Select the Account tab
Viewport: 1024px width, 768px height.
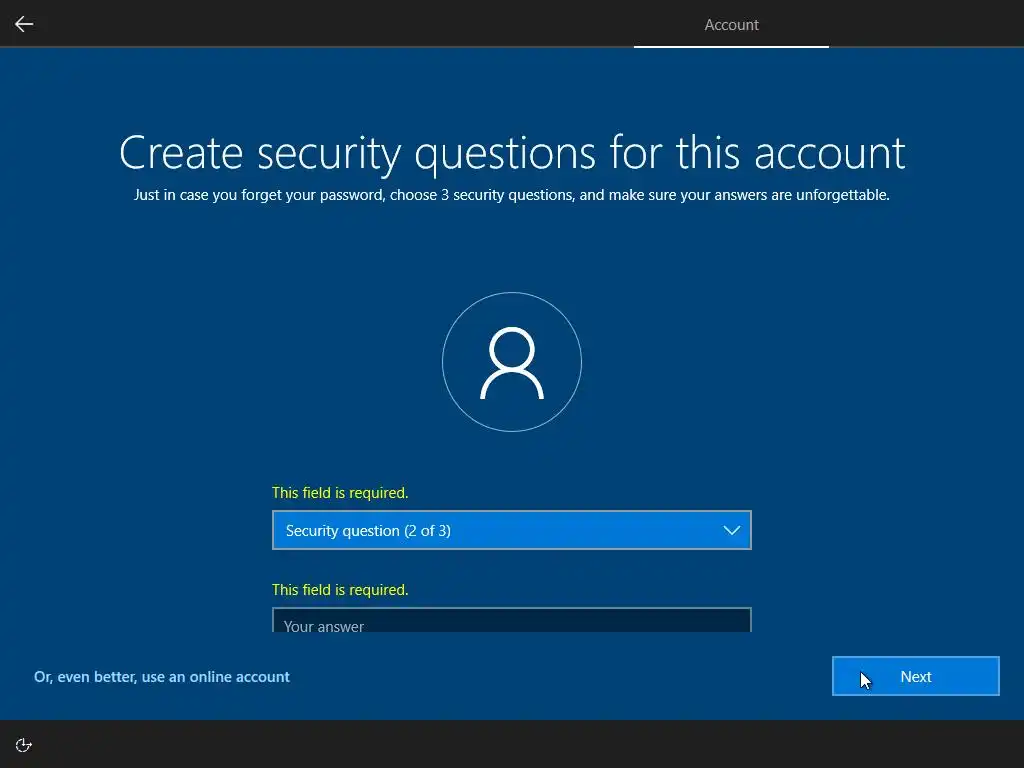click(731, 25)
